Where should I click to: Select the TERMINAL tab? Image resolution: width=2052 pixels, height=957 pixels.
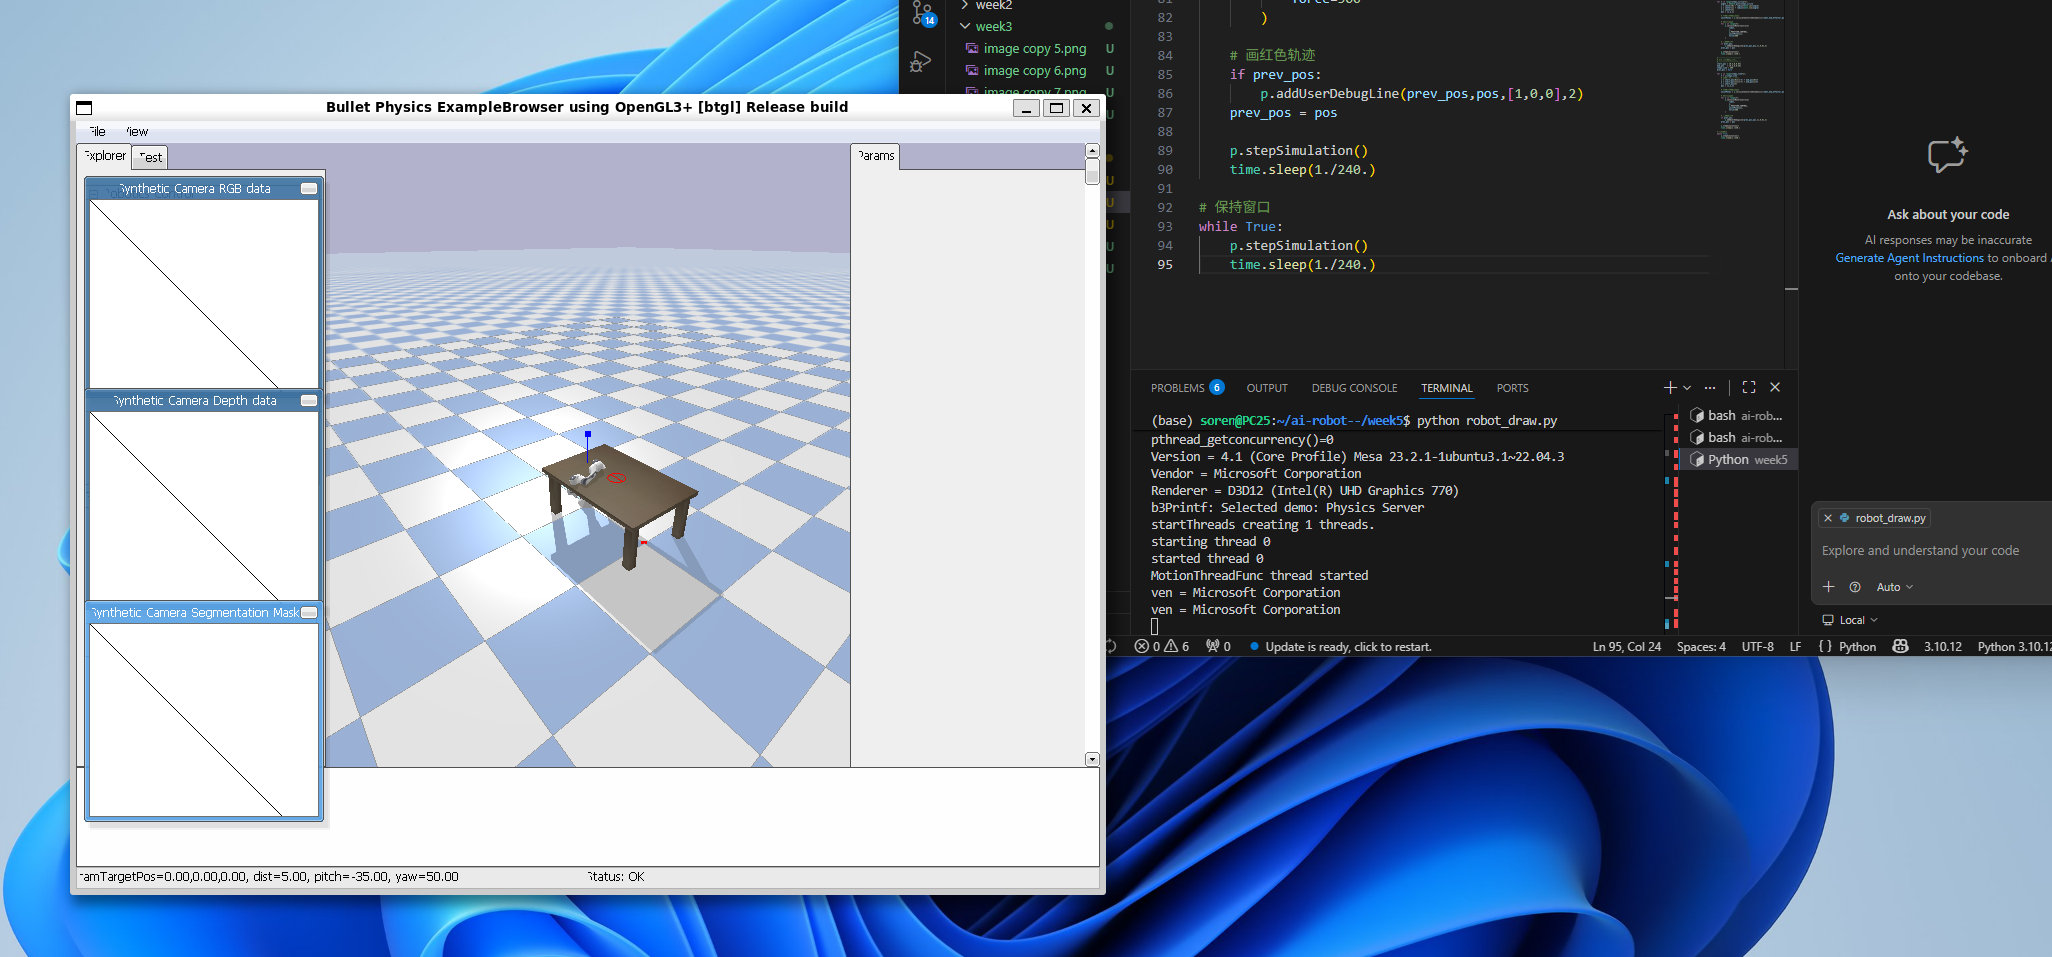click(1446, 388)
